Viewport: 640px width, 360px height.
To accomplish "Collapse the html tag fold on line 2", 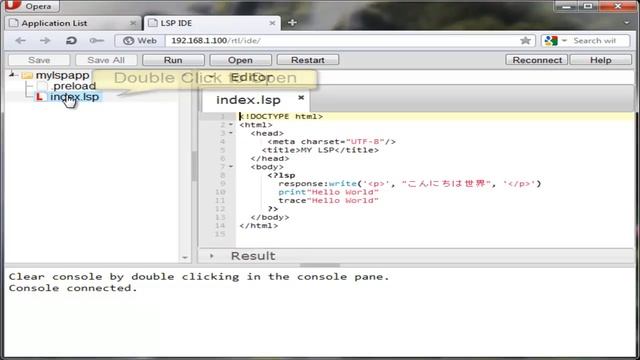I will point(231,124).
